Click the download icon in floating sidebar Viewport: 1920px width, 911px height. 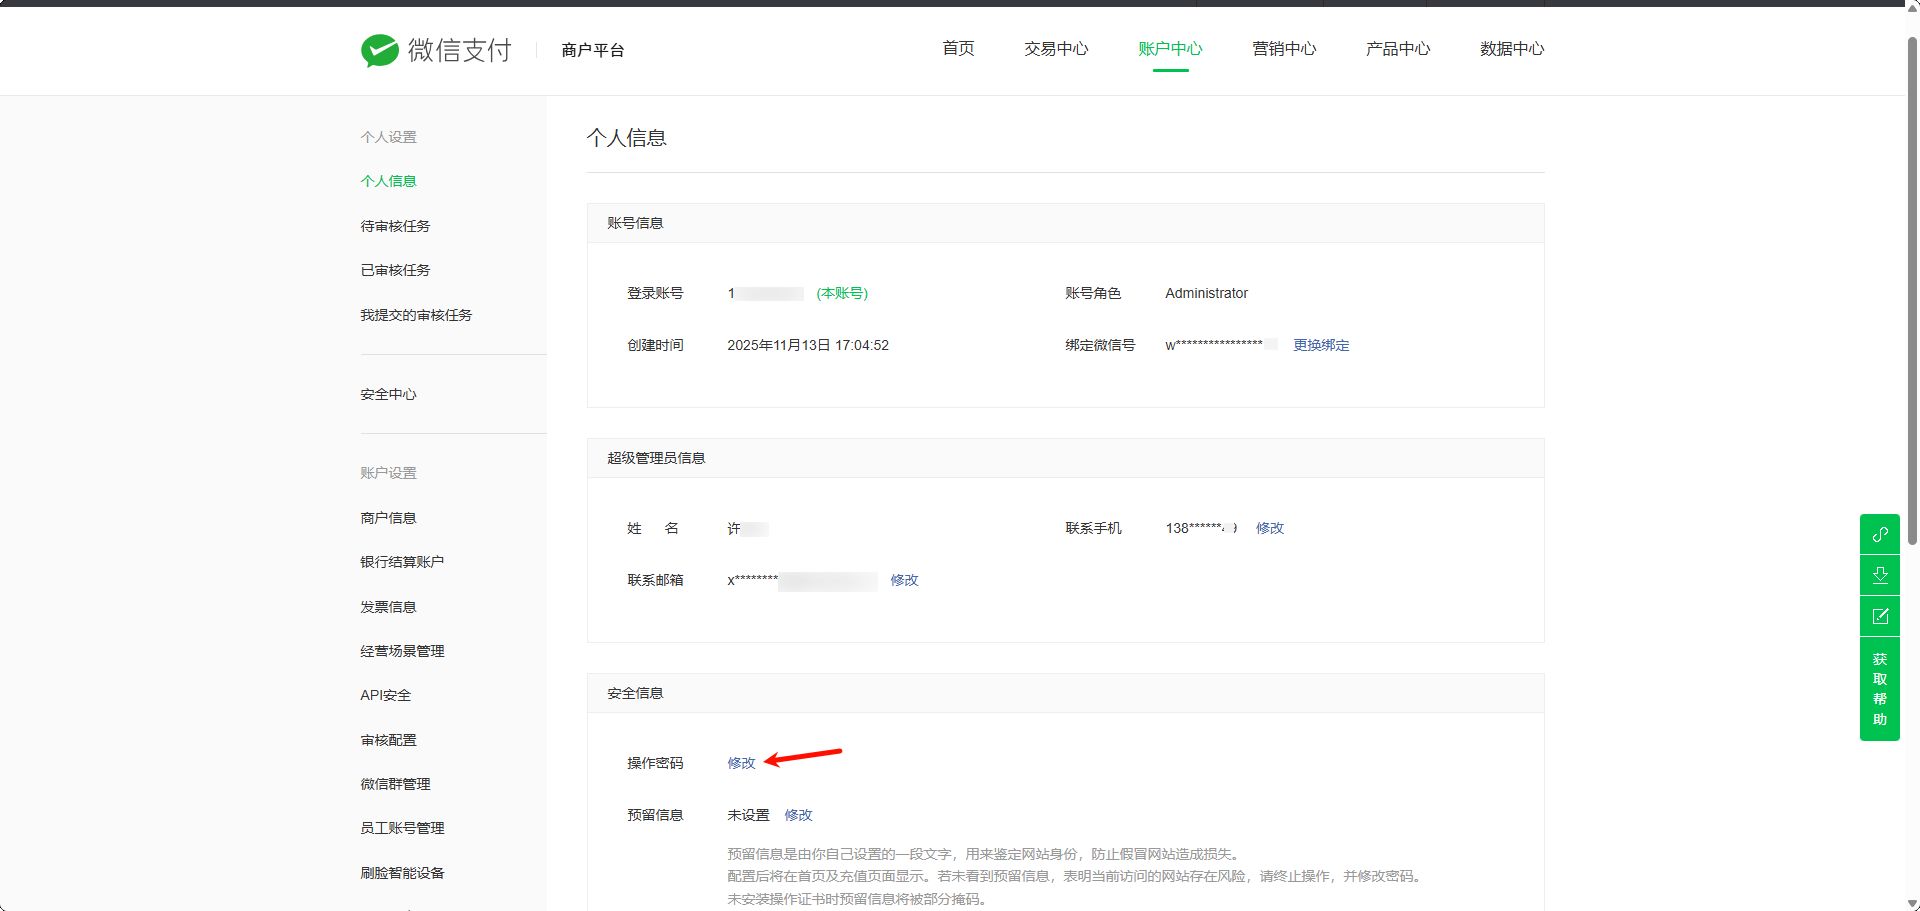(1879, 575)
